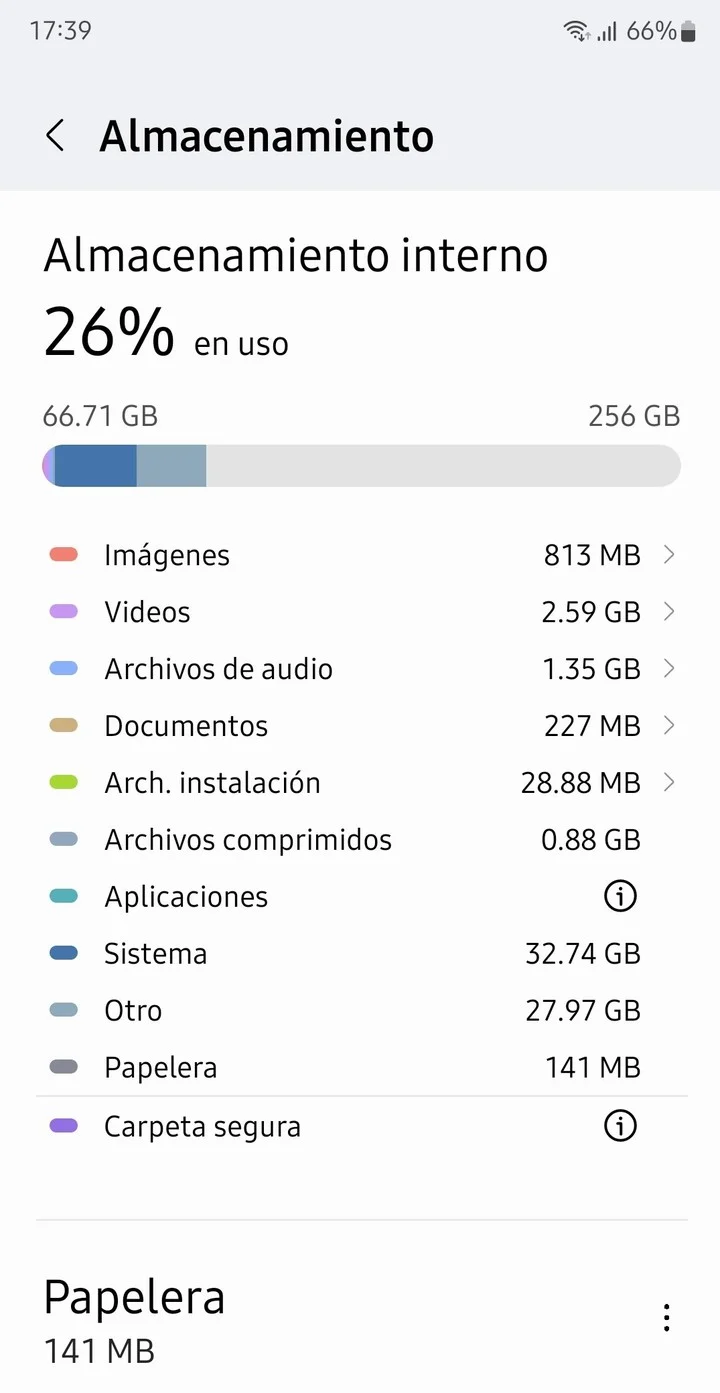Tap the Almacenamiento interno heading
The width and height of the screenshot is (720, 1393).
pyautogui.click(x=296, y=256)
